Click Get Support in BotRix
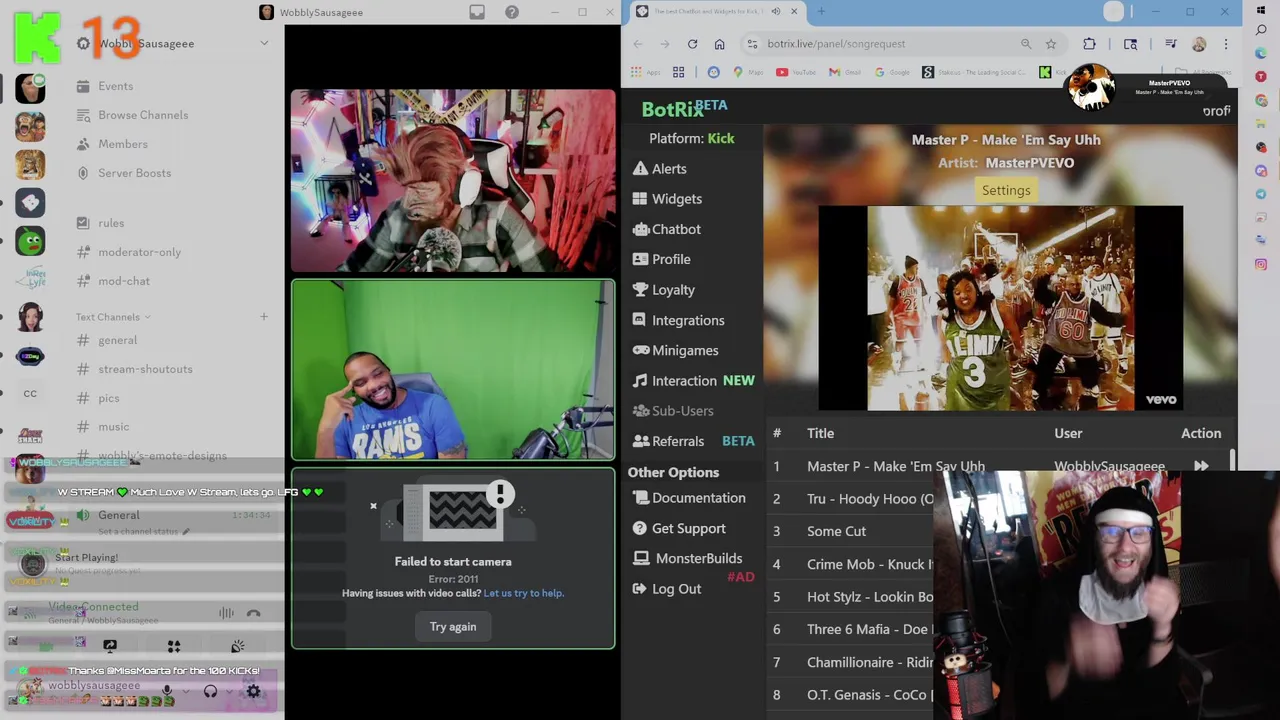 [679, 528]
